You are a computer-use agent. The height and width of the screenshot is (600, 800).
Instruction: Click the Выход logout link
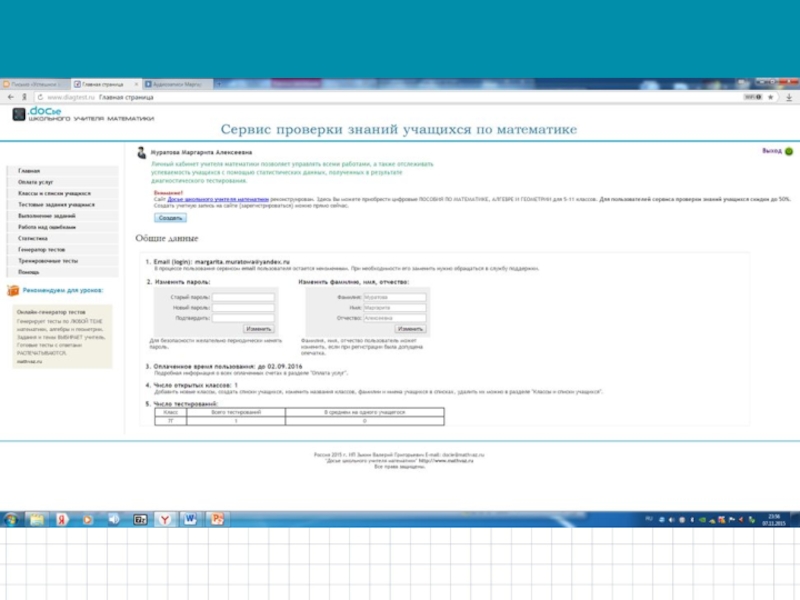[x=771, y=151]
